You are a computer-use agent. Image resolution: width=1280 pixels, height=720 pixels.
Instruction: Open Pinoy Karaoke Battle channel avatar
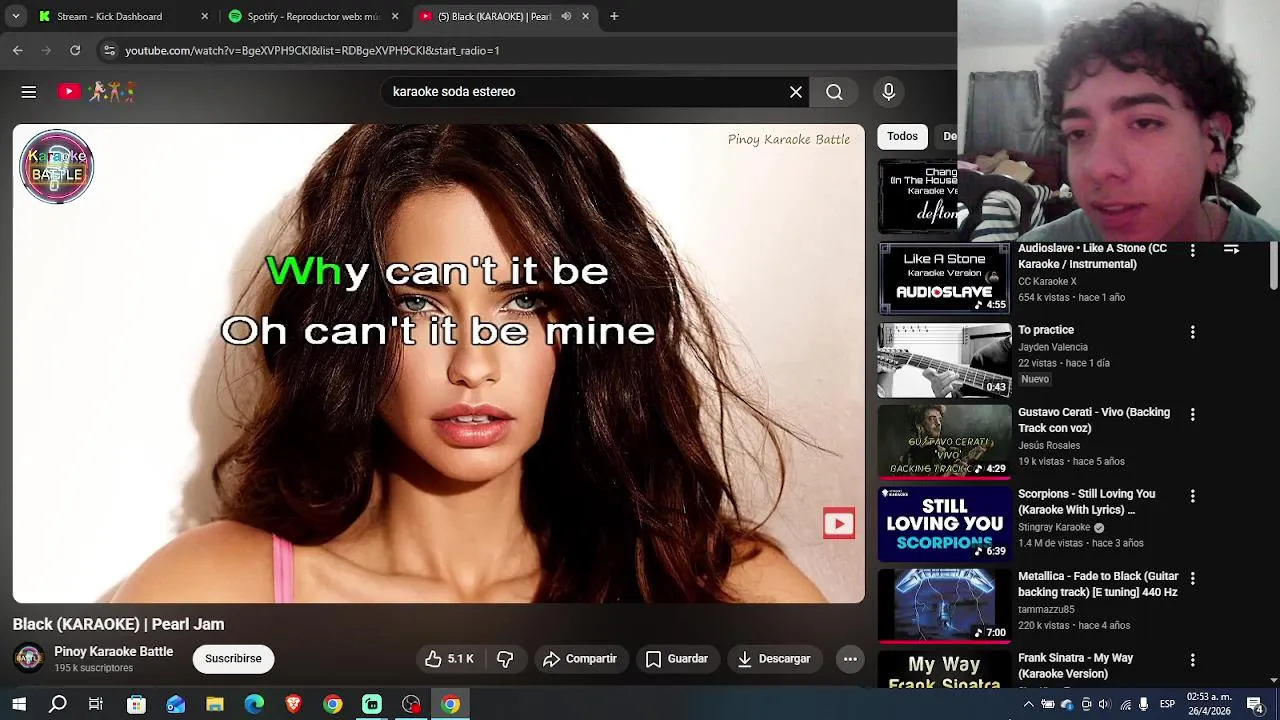(29, 658)
